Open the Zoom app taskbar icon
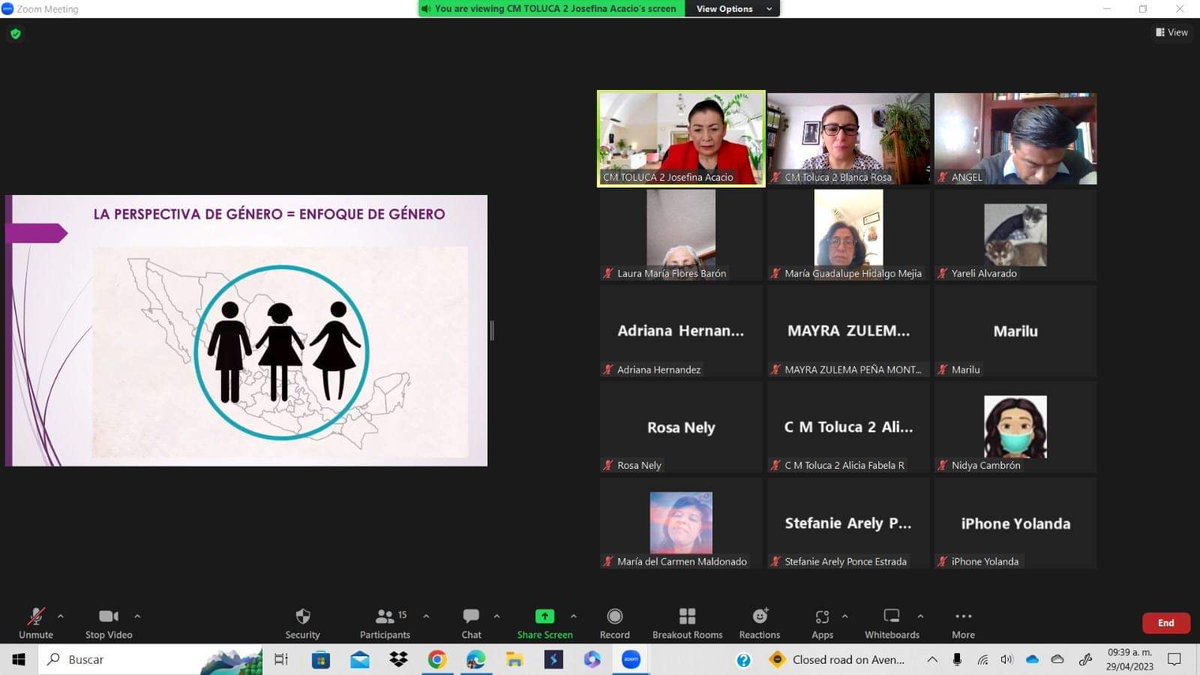The width and height of the screenshot is (1200, 675). (x=631, y=660)
